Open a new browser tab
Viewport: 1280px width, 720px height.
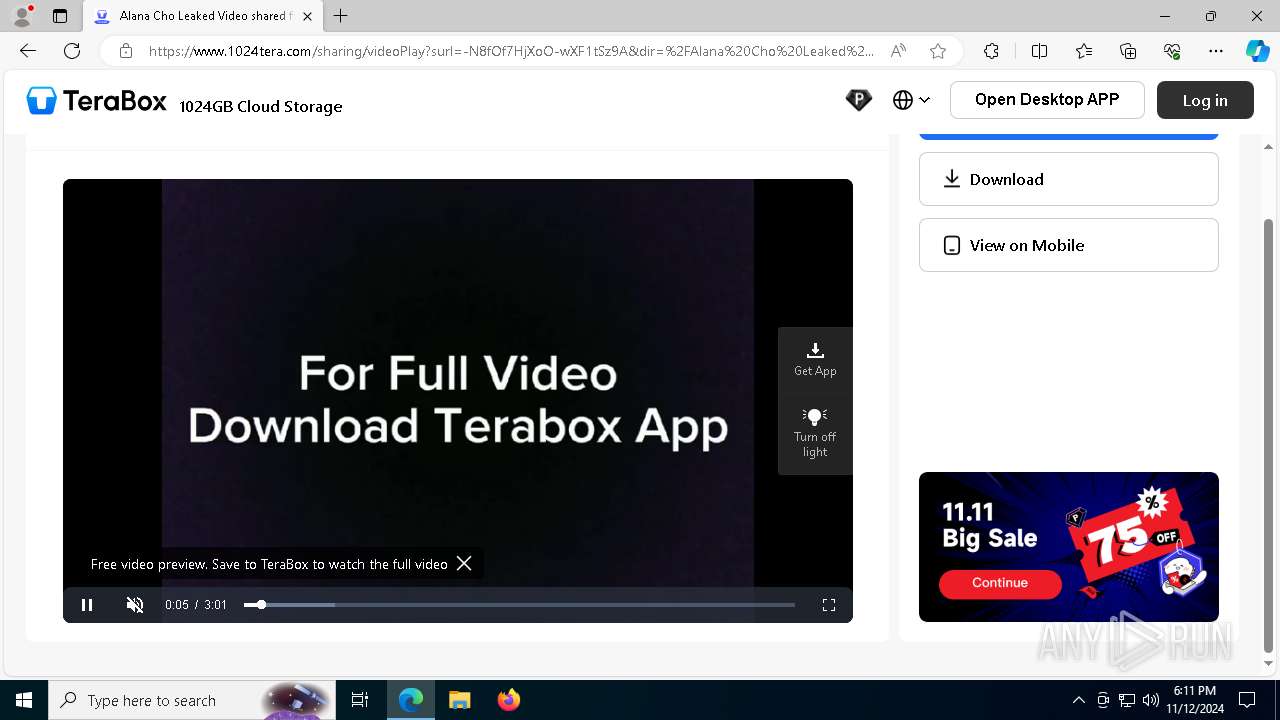click(x=341, y=16)
